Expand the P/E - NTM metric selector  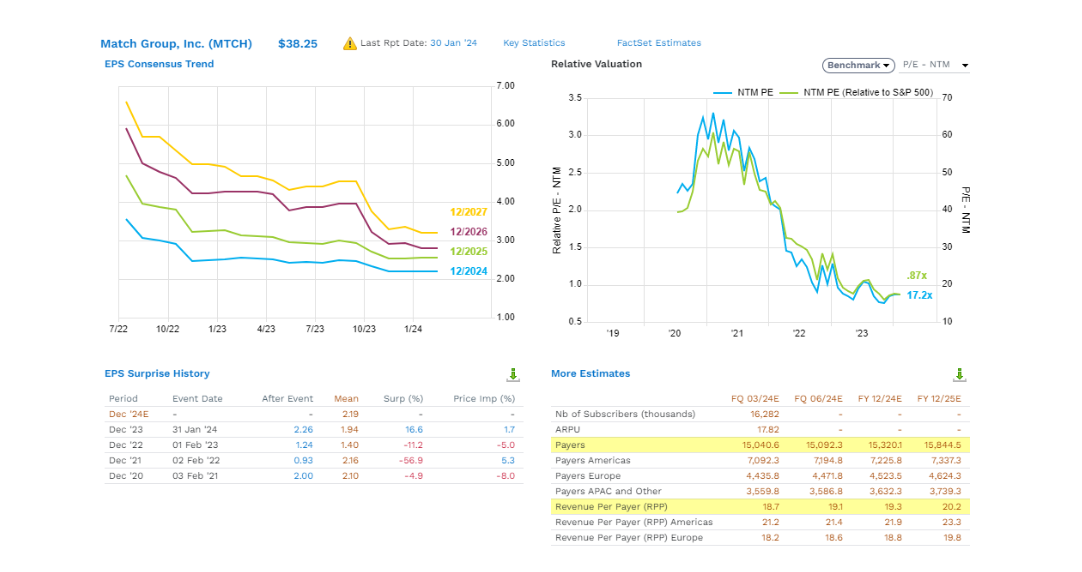point(936,65)
